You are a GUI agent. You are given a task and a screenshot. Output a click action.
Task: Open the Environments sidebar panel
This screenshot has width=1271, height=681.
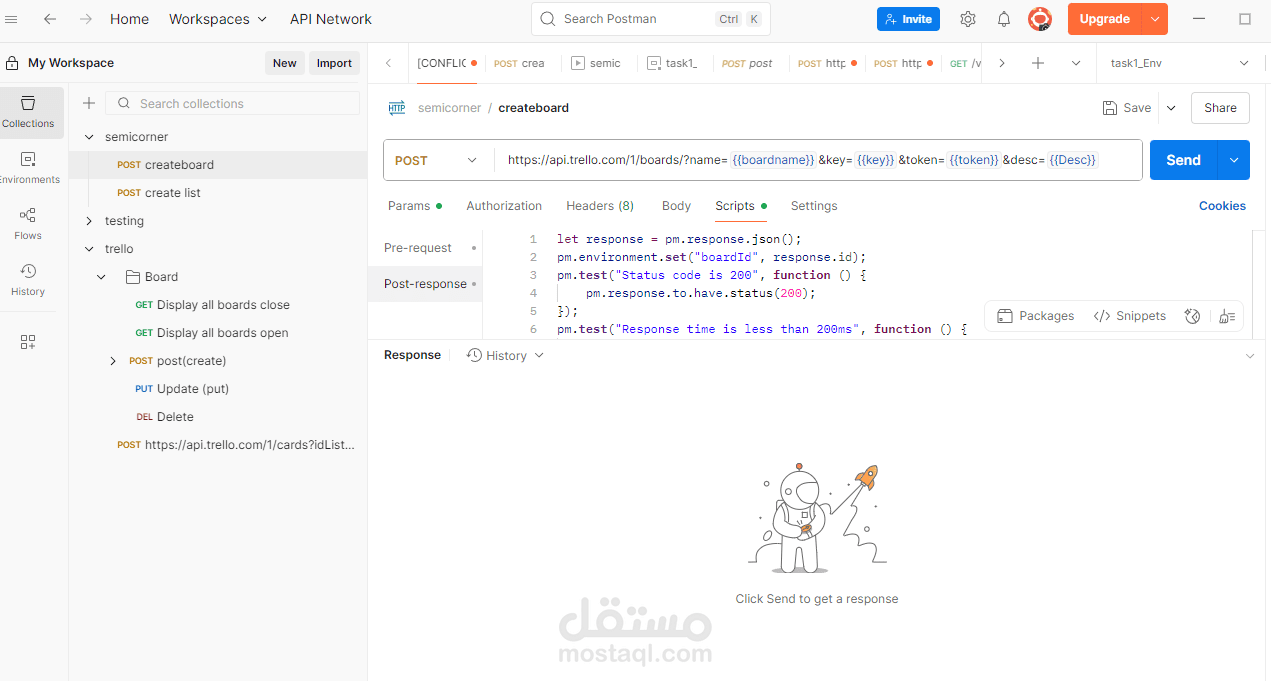(x=28, y=167)
